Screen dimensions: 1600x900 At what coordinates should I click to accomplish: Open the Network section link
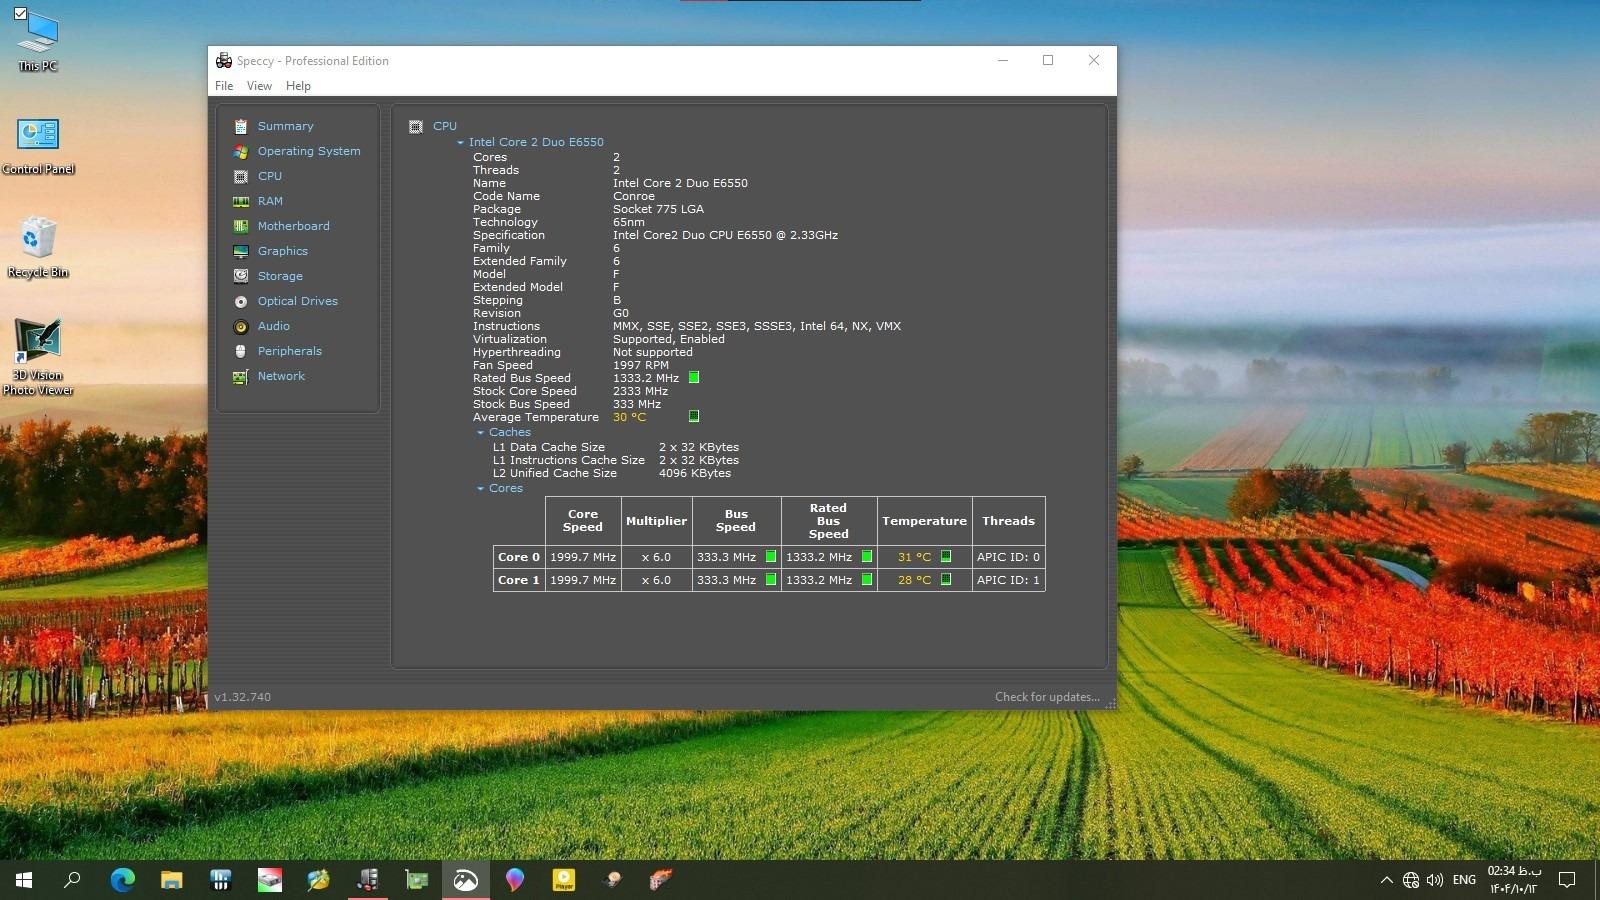point(281,377)
